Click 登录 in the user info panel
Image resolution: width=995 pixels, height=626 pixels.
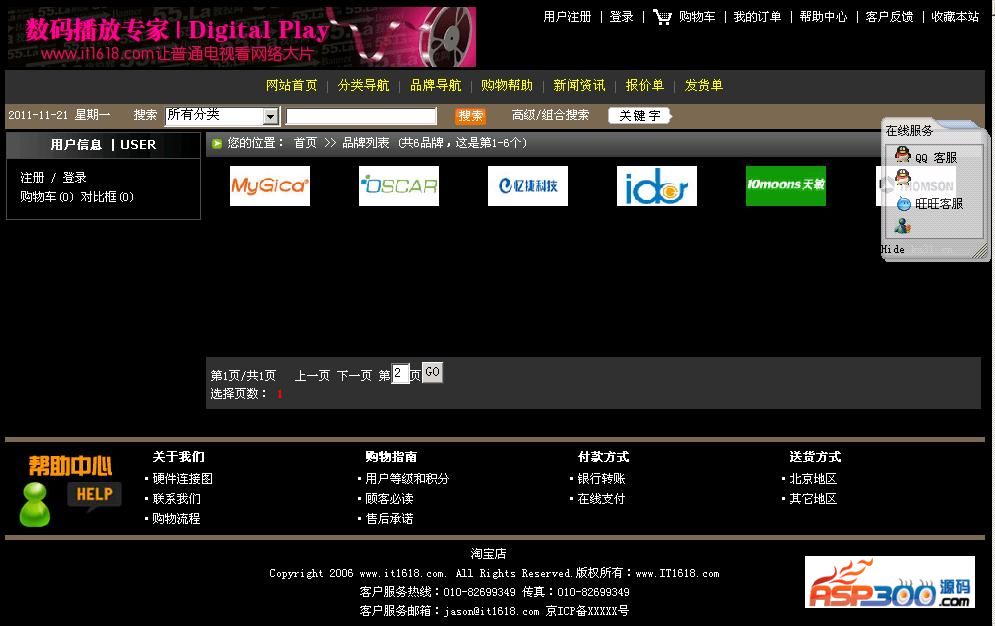(74, 178)
